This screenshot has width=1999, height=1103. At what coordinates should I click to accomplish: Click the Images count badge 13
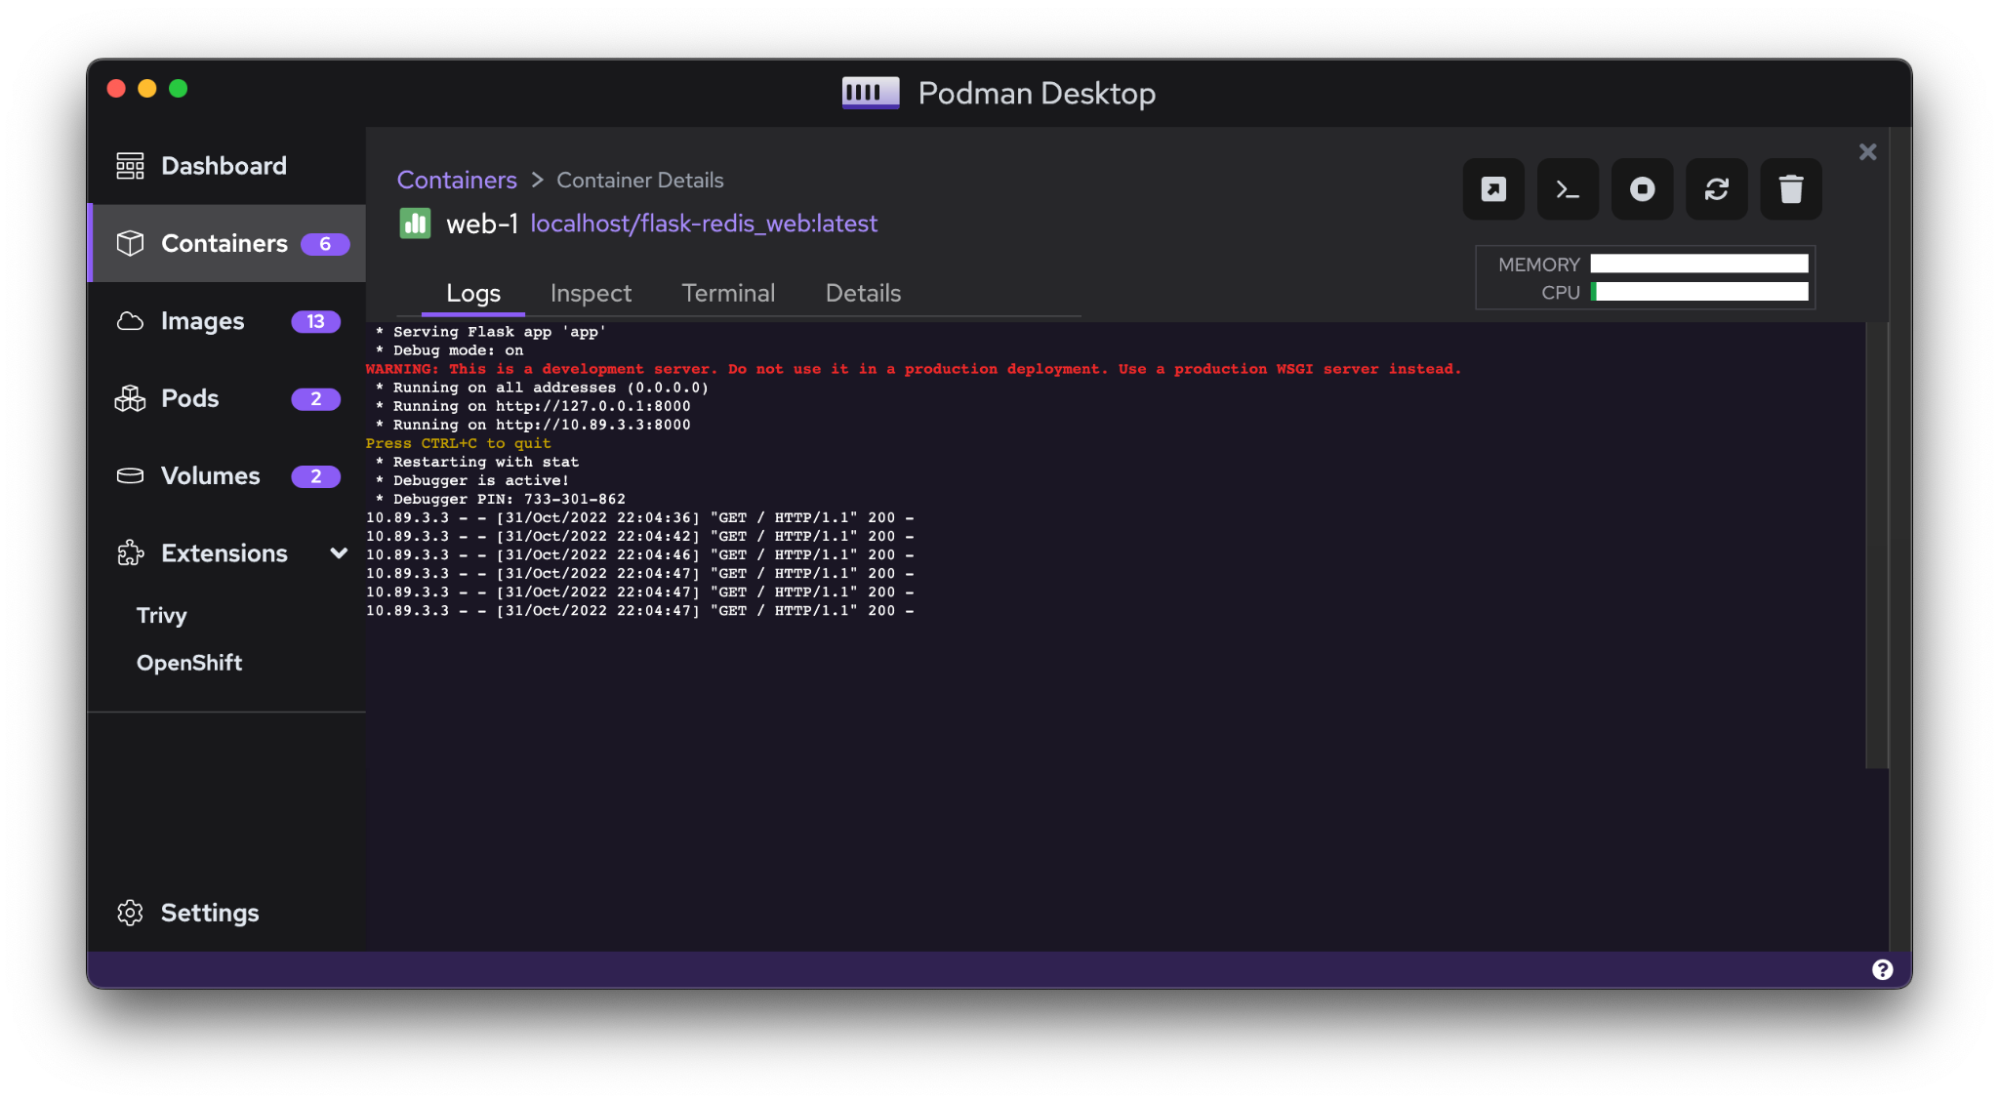click(x=316, y=321)
